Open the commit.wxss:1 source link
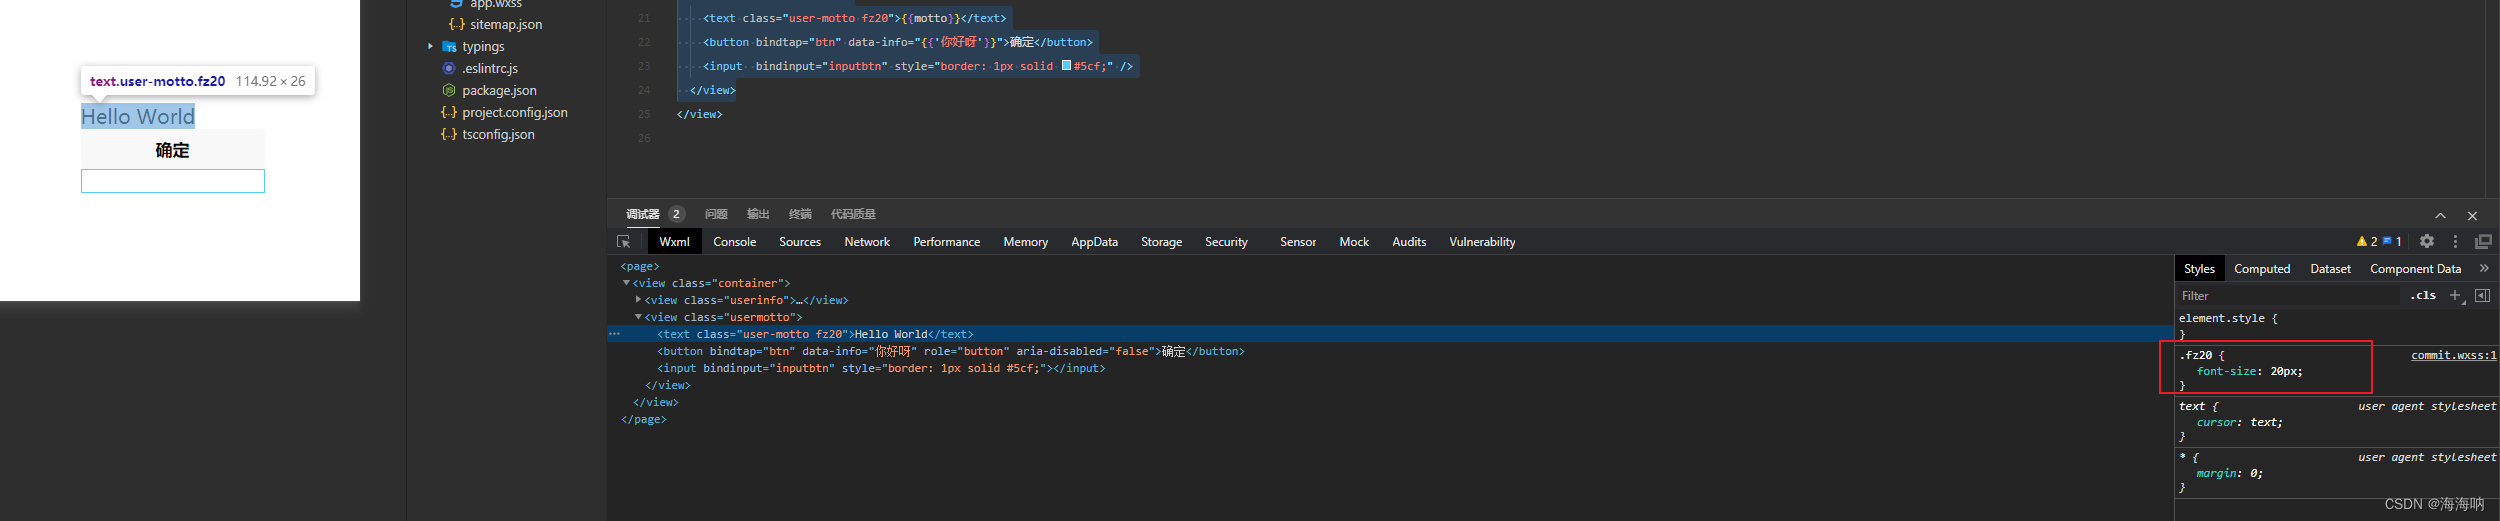 2453,355
